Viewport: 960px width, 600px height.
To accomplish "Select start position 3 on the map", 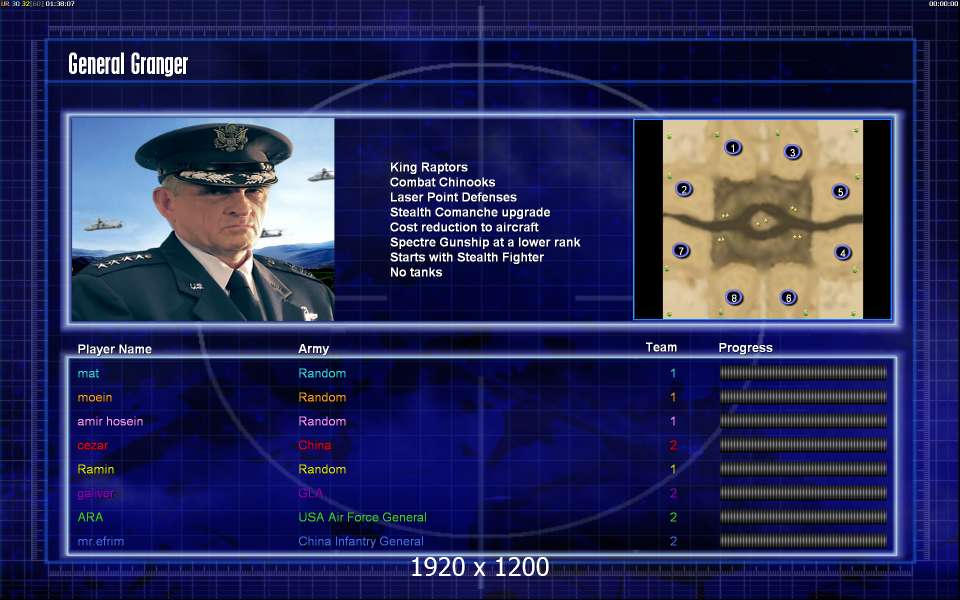I will tap(792, 152).
